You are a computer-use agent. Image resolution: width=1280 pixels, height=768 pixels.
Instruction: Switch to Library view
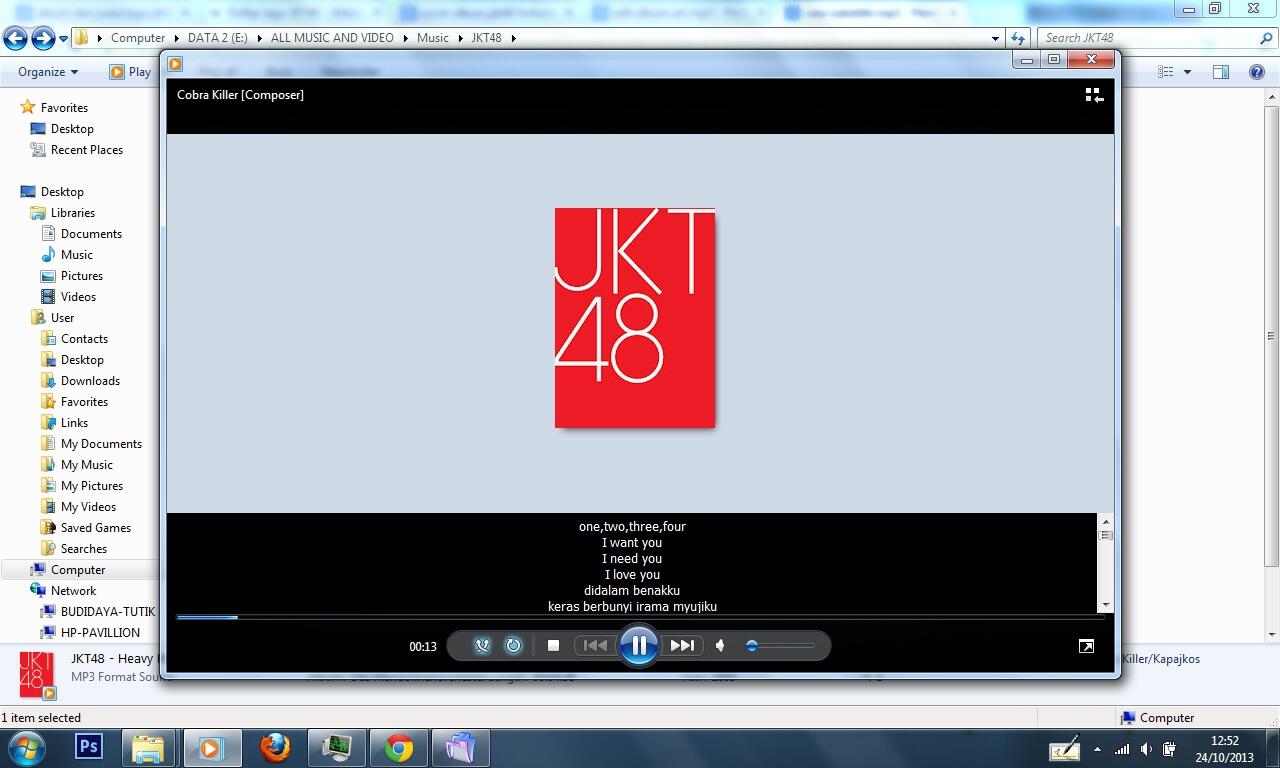tap(1094, 95)
